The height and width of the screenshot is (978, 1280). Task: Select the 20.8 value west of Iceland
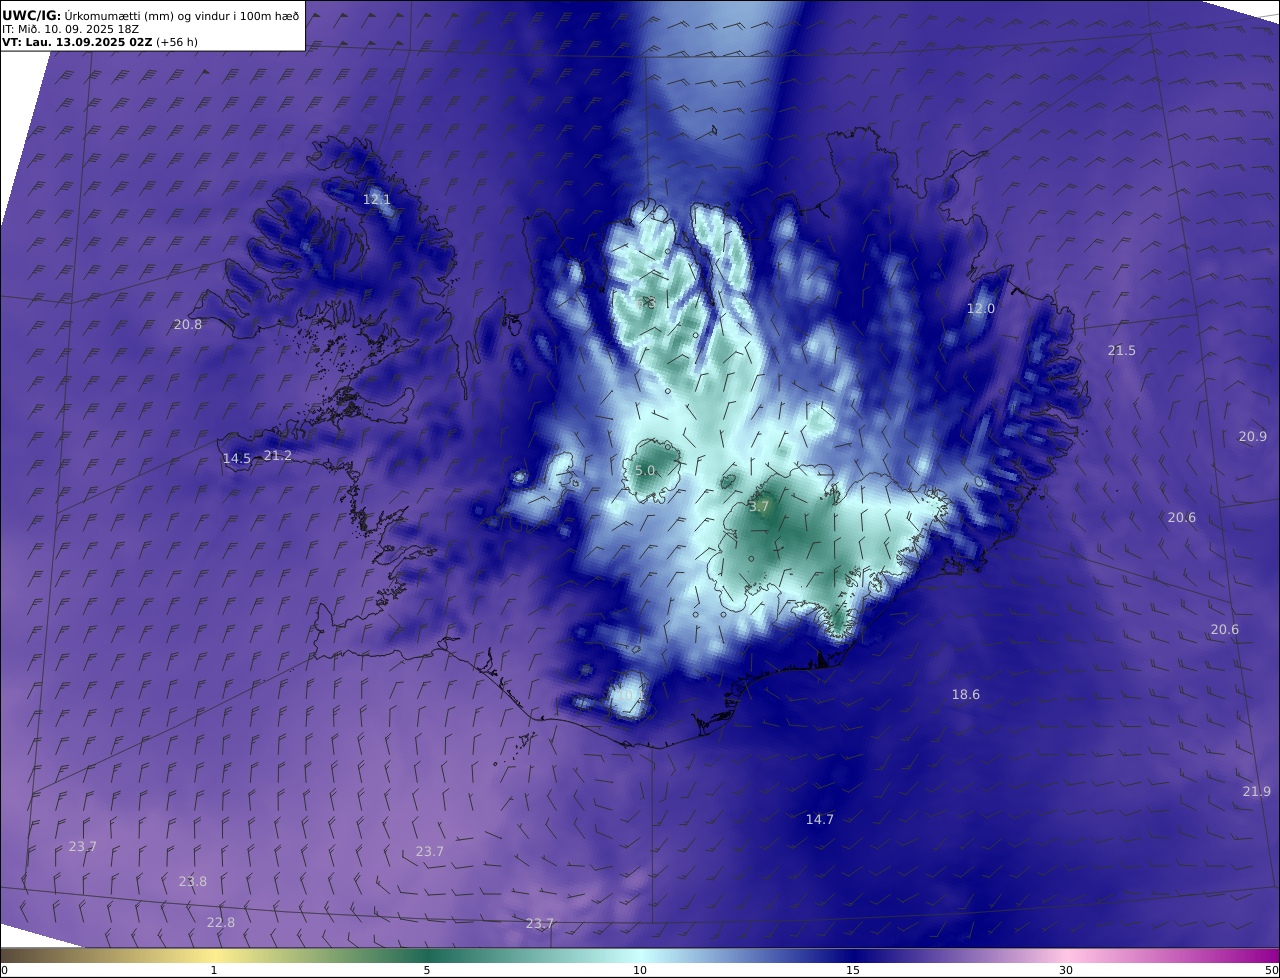tap(187, 325)
